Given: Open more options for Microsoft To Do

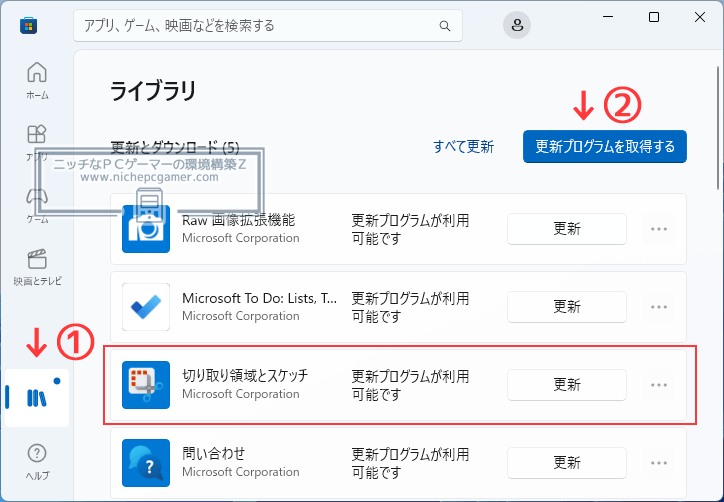Looking at the screenshot, I should pos(658,307).
